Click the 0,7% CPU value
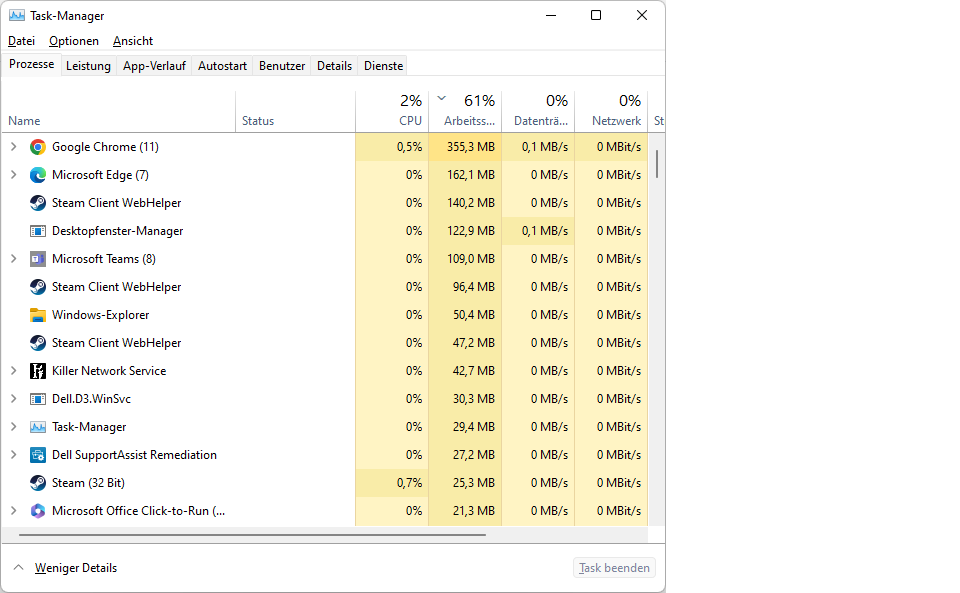This screenshot has width=960, height=593. click(410, 483)
